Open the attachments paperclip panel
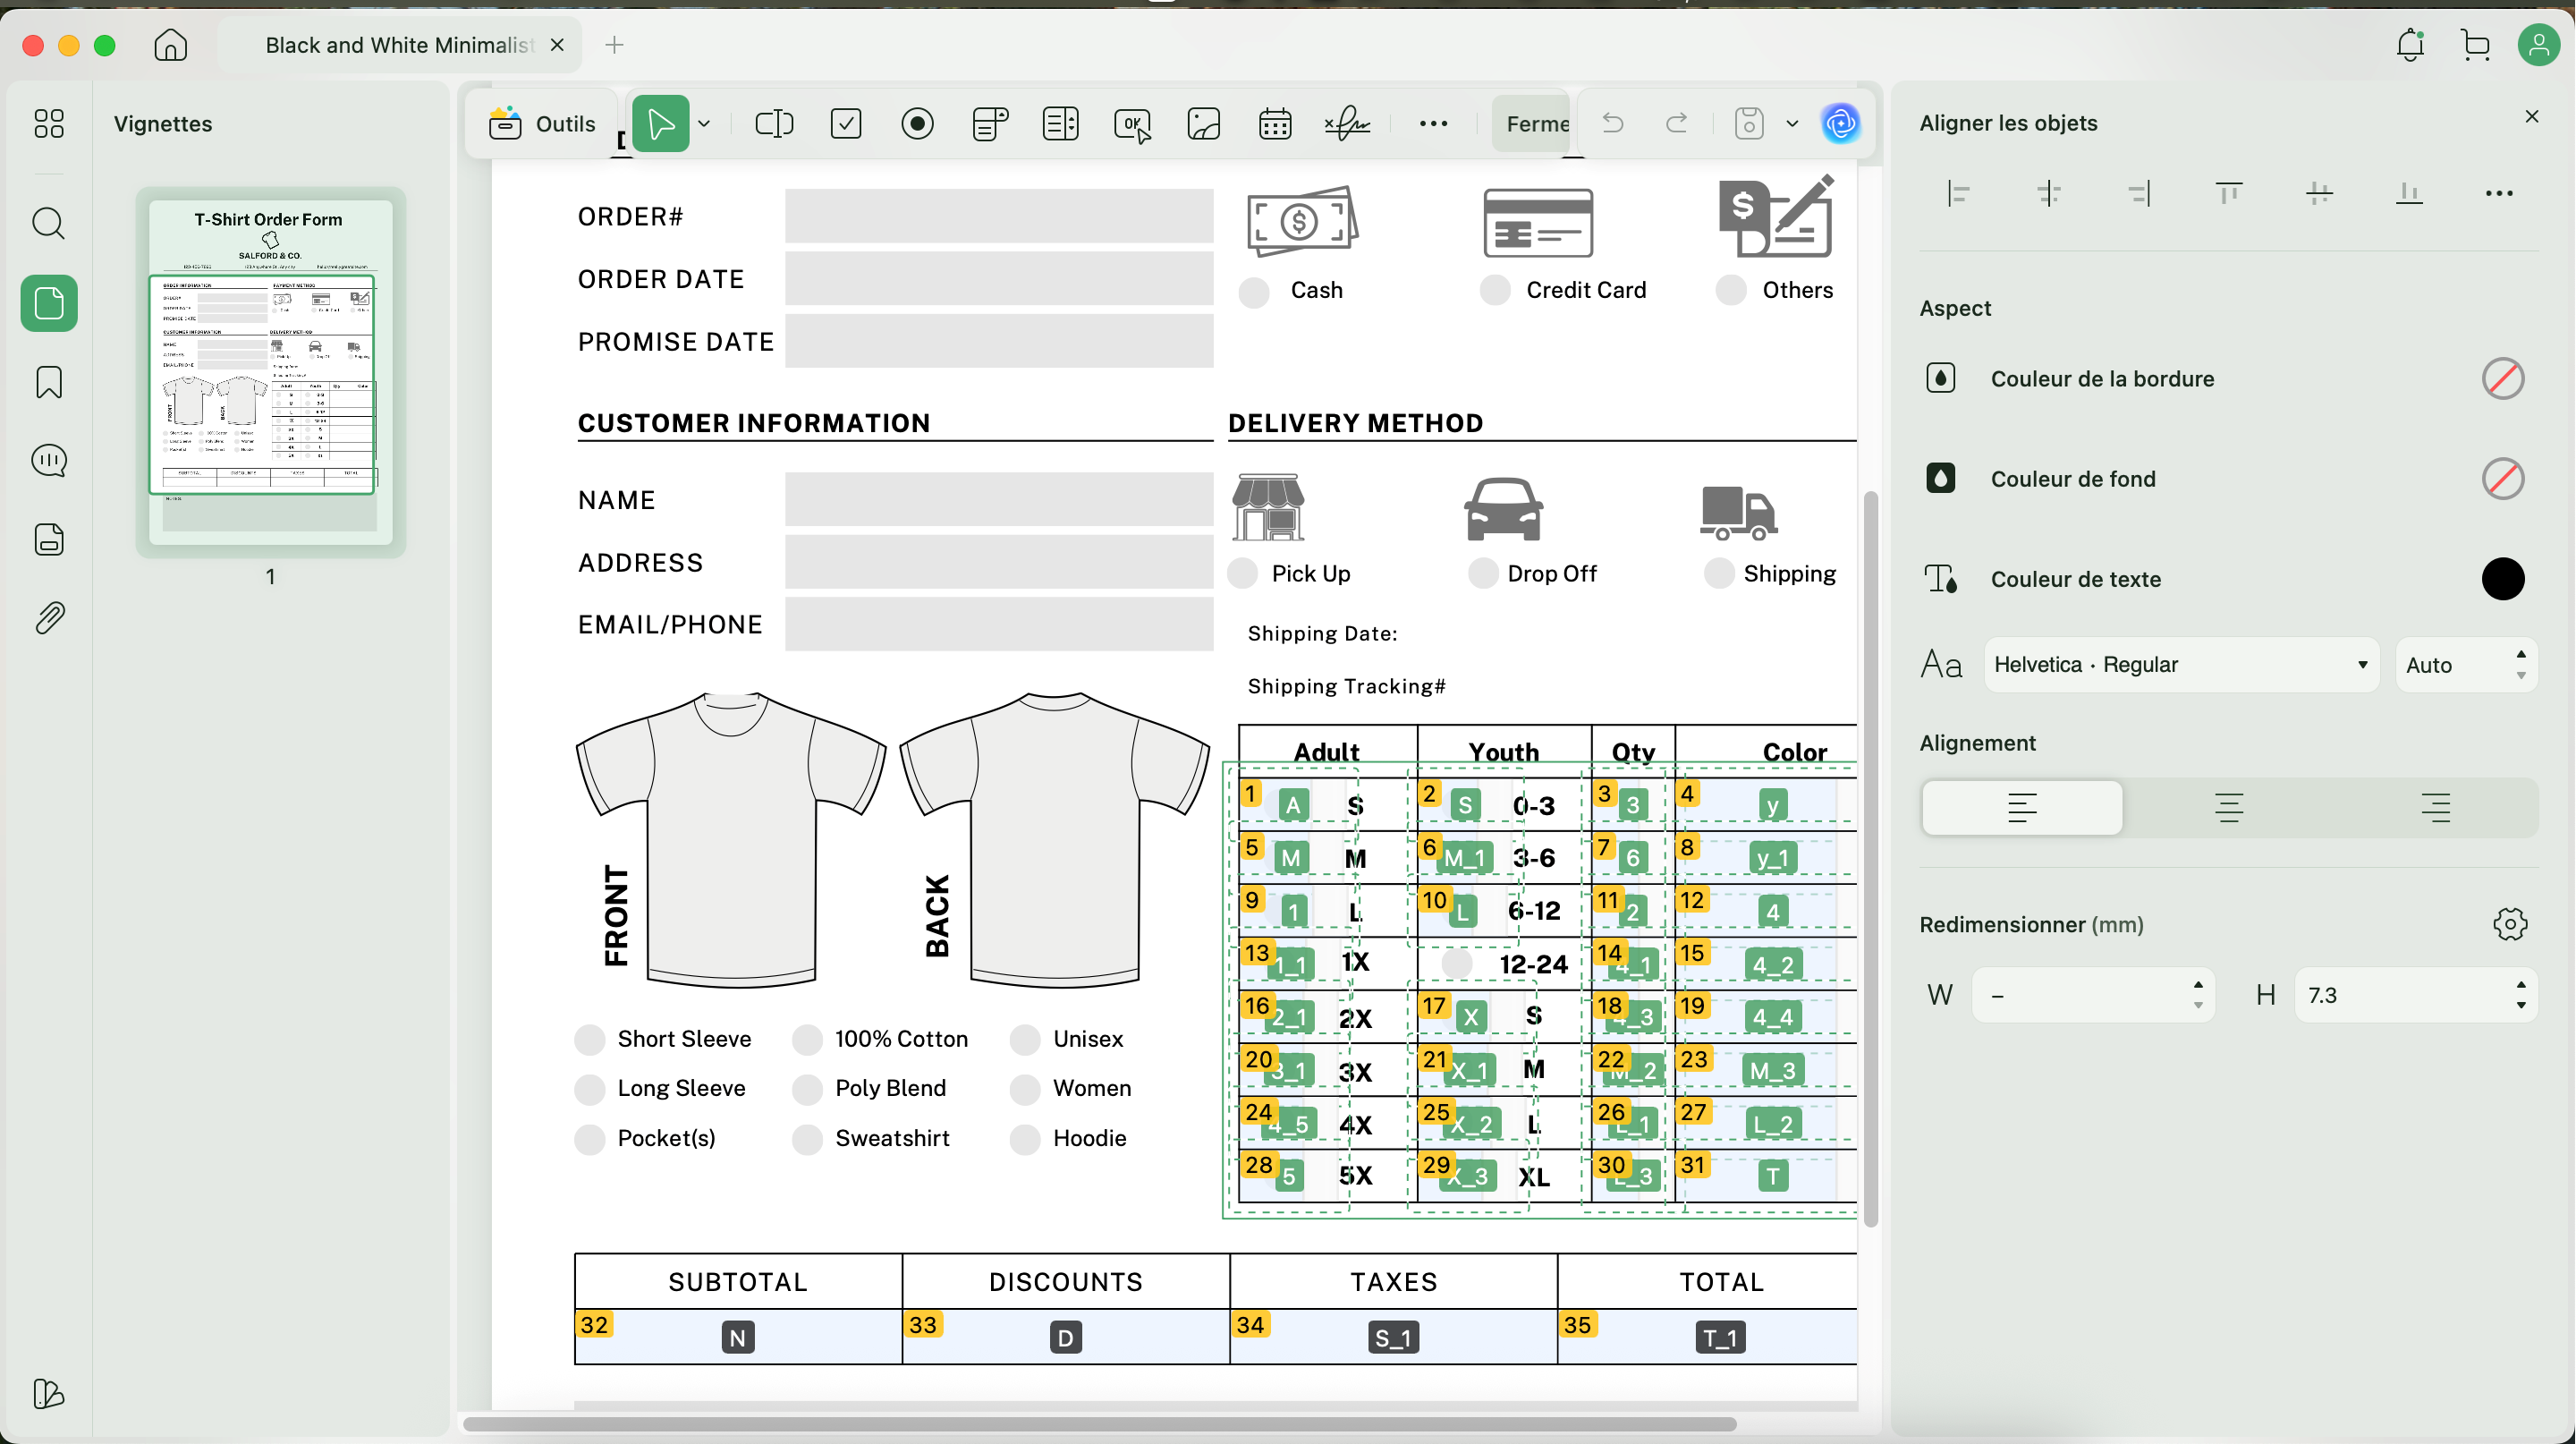 pyautogui.click(x=49, y=618)
